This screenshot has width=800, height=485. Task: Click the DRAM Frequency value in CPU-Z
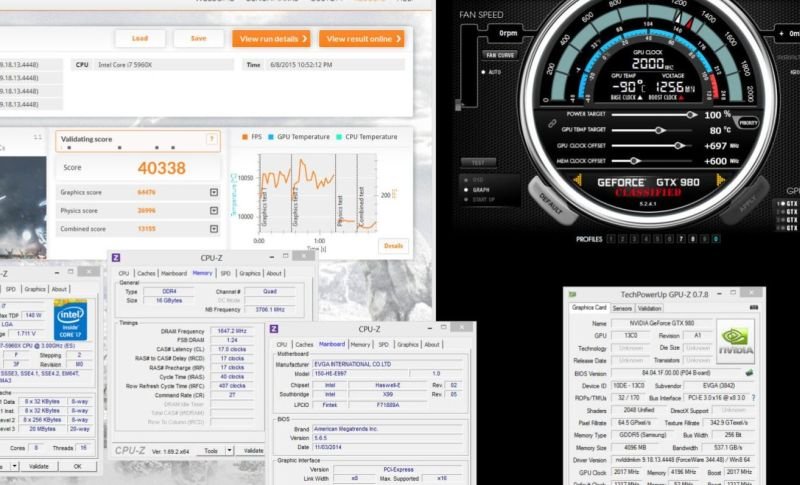[x=232, y=331]
